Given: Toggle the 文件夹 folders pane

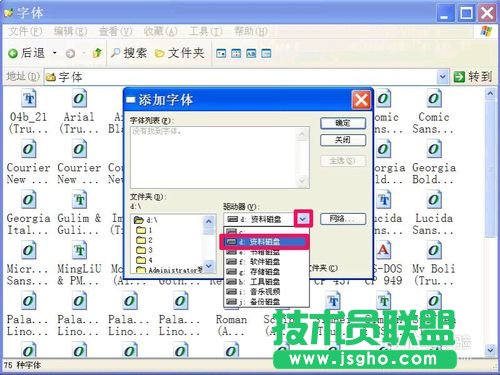Looking at the screenshot, I should point(180,53).
